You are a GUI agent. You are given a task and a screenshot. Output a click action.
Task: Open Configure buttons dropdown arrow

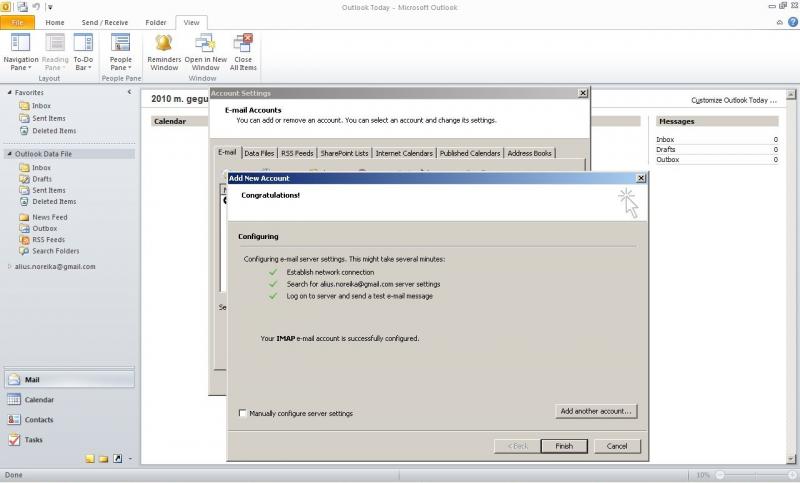(130, 459)
